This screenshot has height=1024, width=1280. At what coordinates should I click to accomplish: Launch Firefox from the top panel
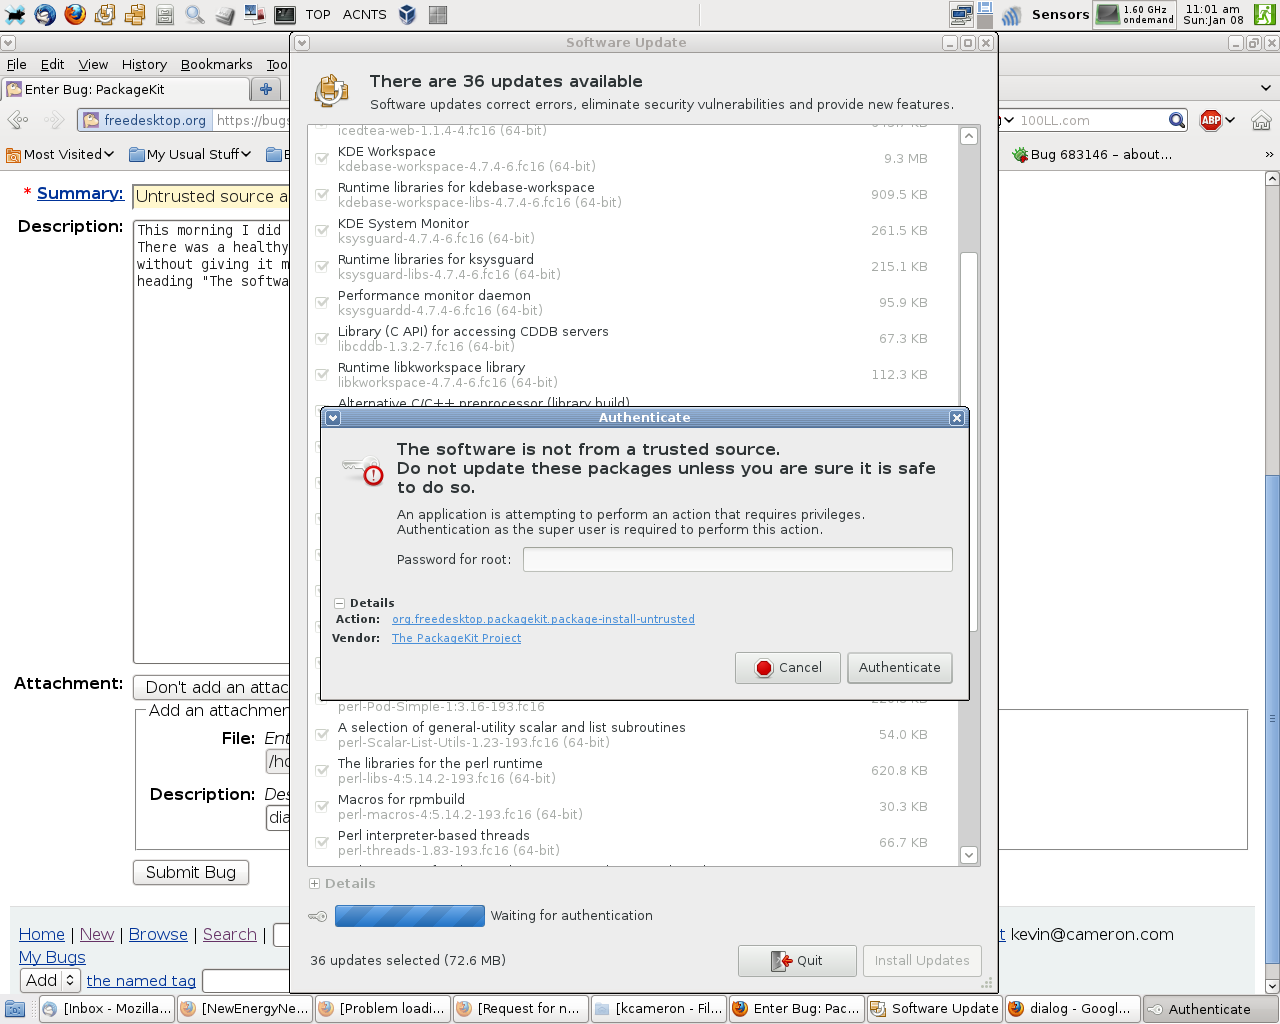pyautogui.click(x=75, y=14)
